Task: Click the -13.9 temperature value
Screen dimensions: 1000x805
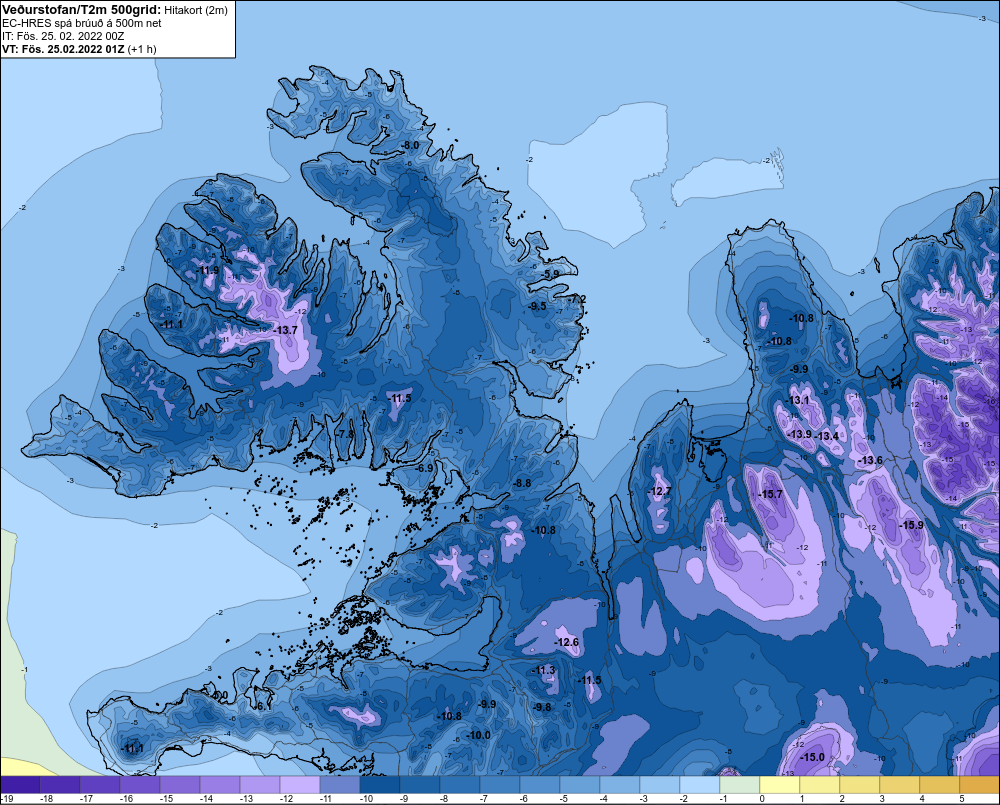Action: click(x=800, y=434)
